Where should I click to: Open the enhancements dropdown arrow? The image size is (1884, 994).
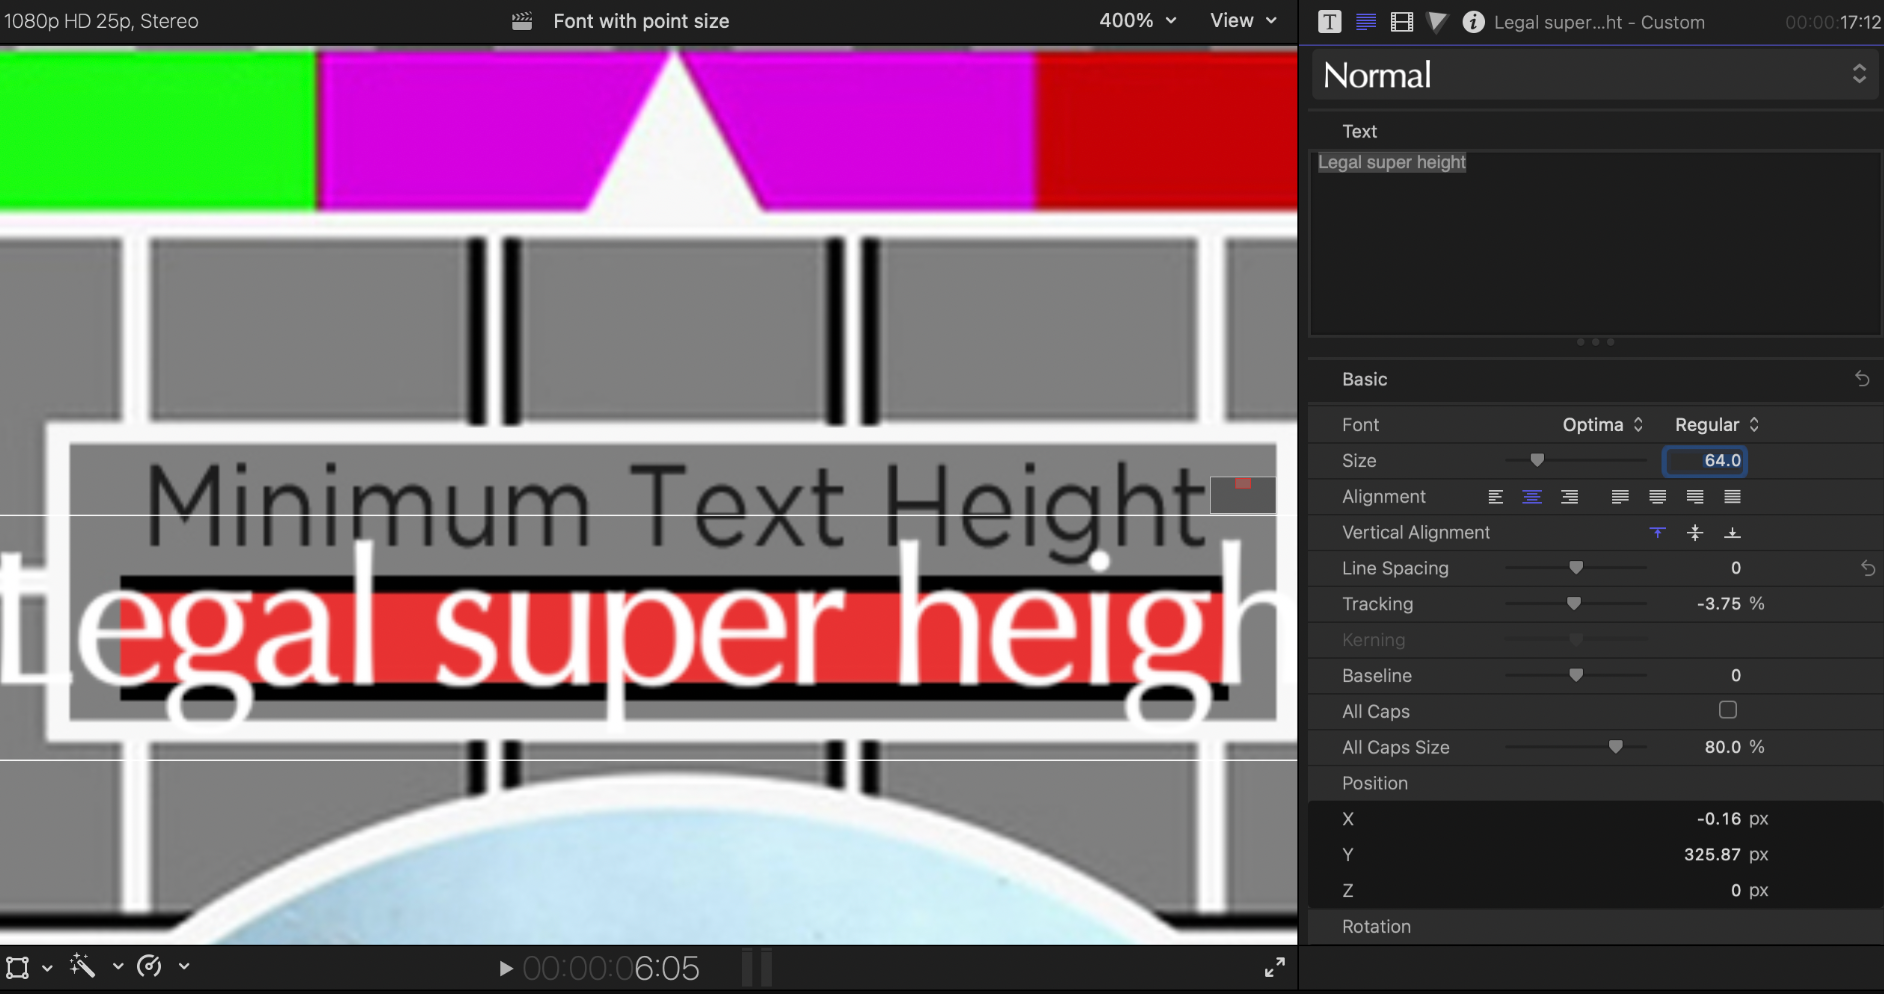(x=118, y=967)
